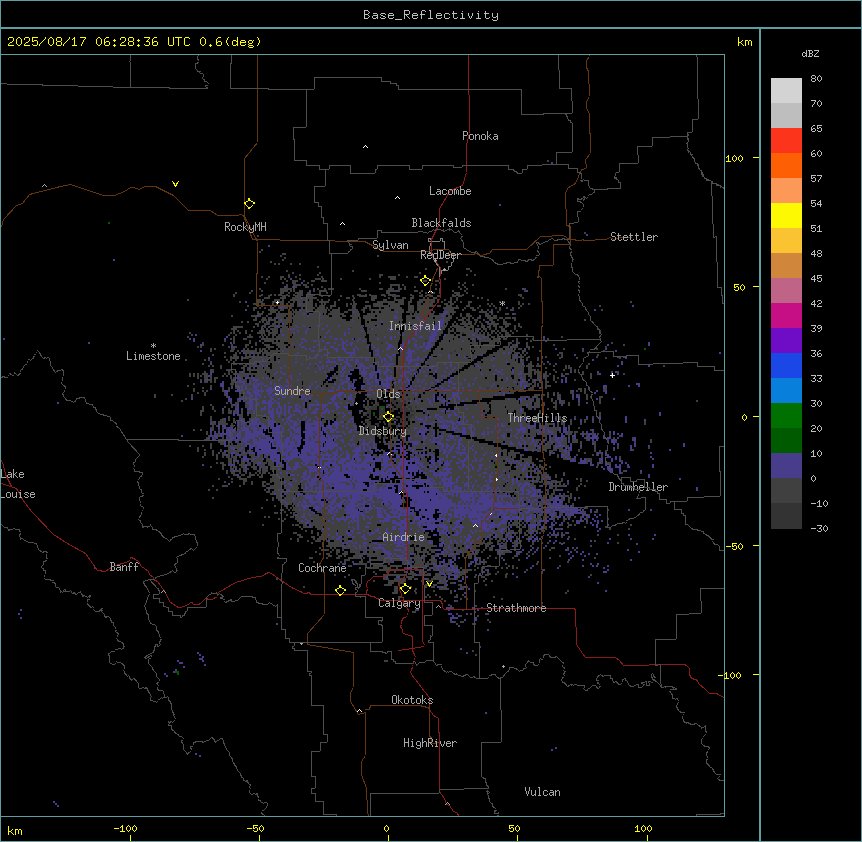Select the pink 45-42 dBZ legend swatch
Viewport: 862px width, 842px height.
coord(786,291)
